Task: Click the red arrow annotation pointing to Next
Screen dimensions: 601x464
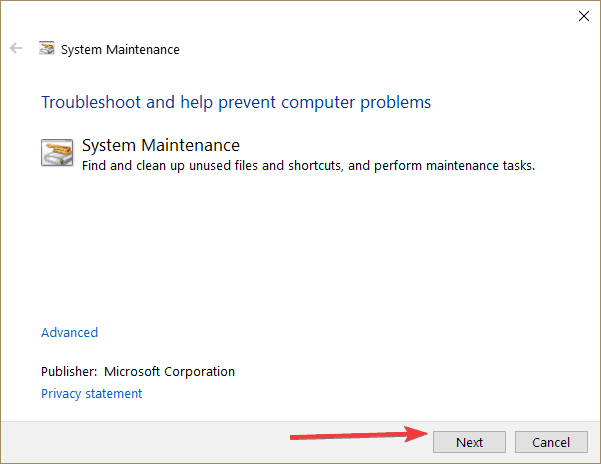Action: 359,434
